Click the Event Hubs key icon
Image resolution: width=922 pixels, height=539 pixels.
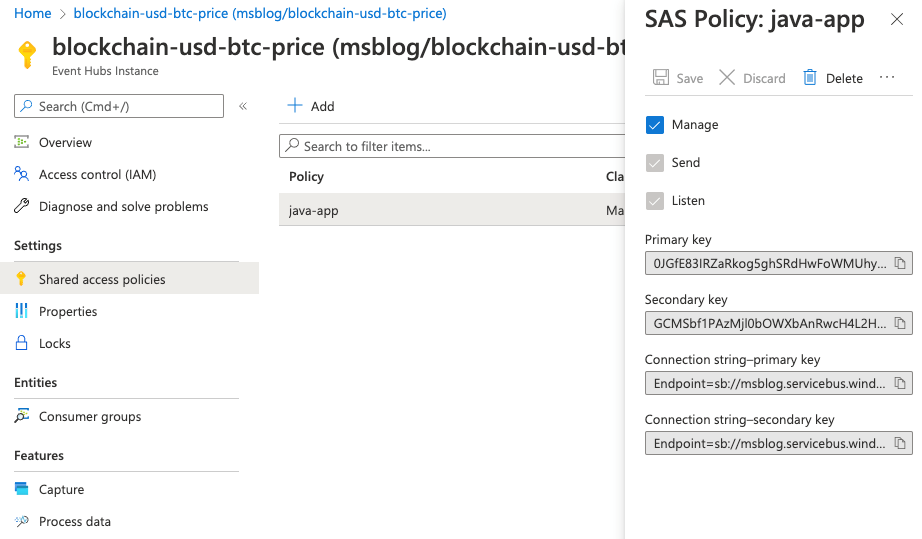point(27,55)
